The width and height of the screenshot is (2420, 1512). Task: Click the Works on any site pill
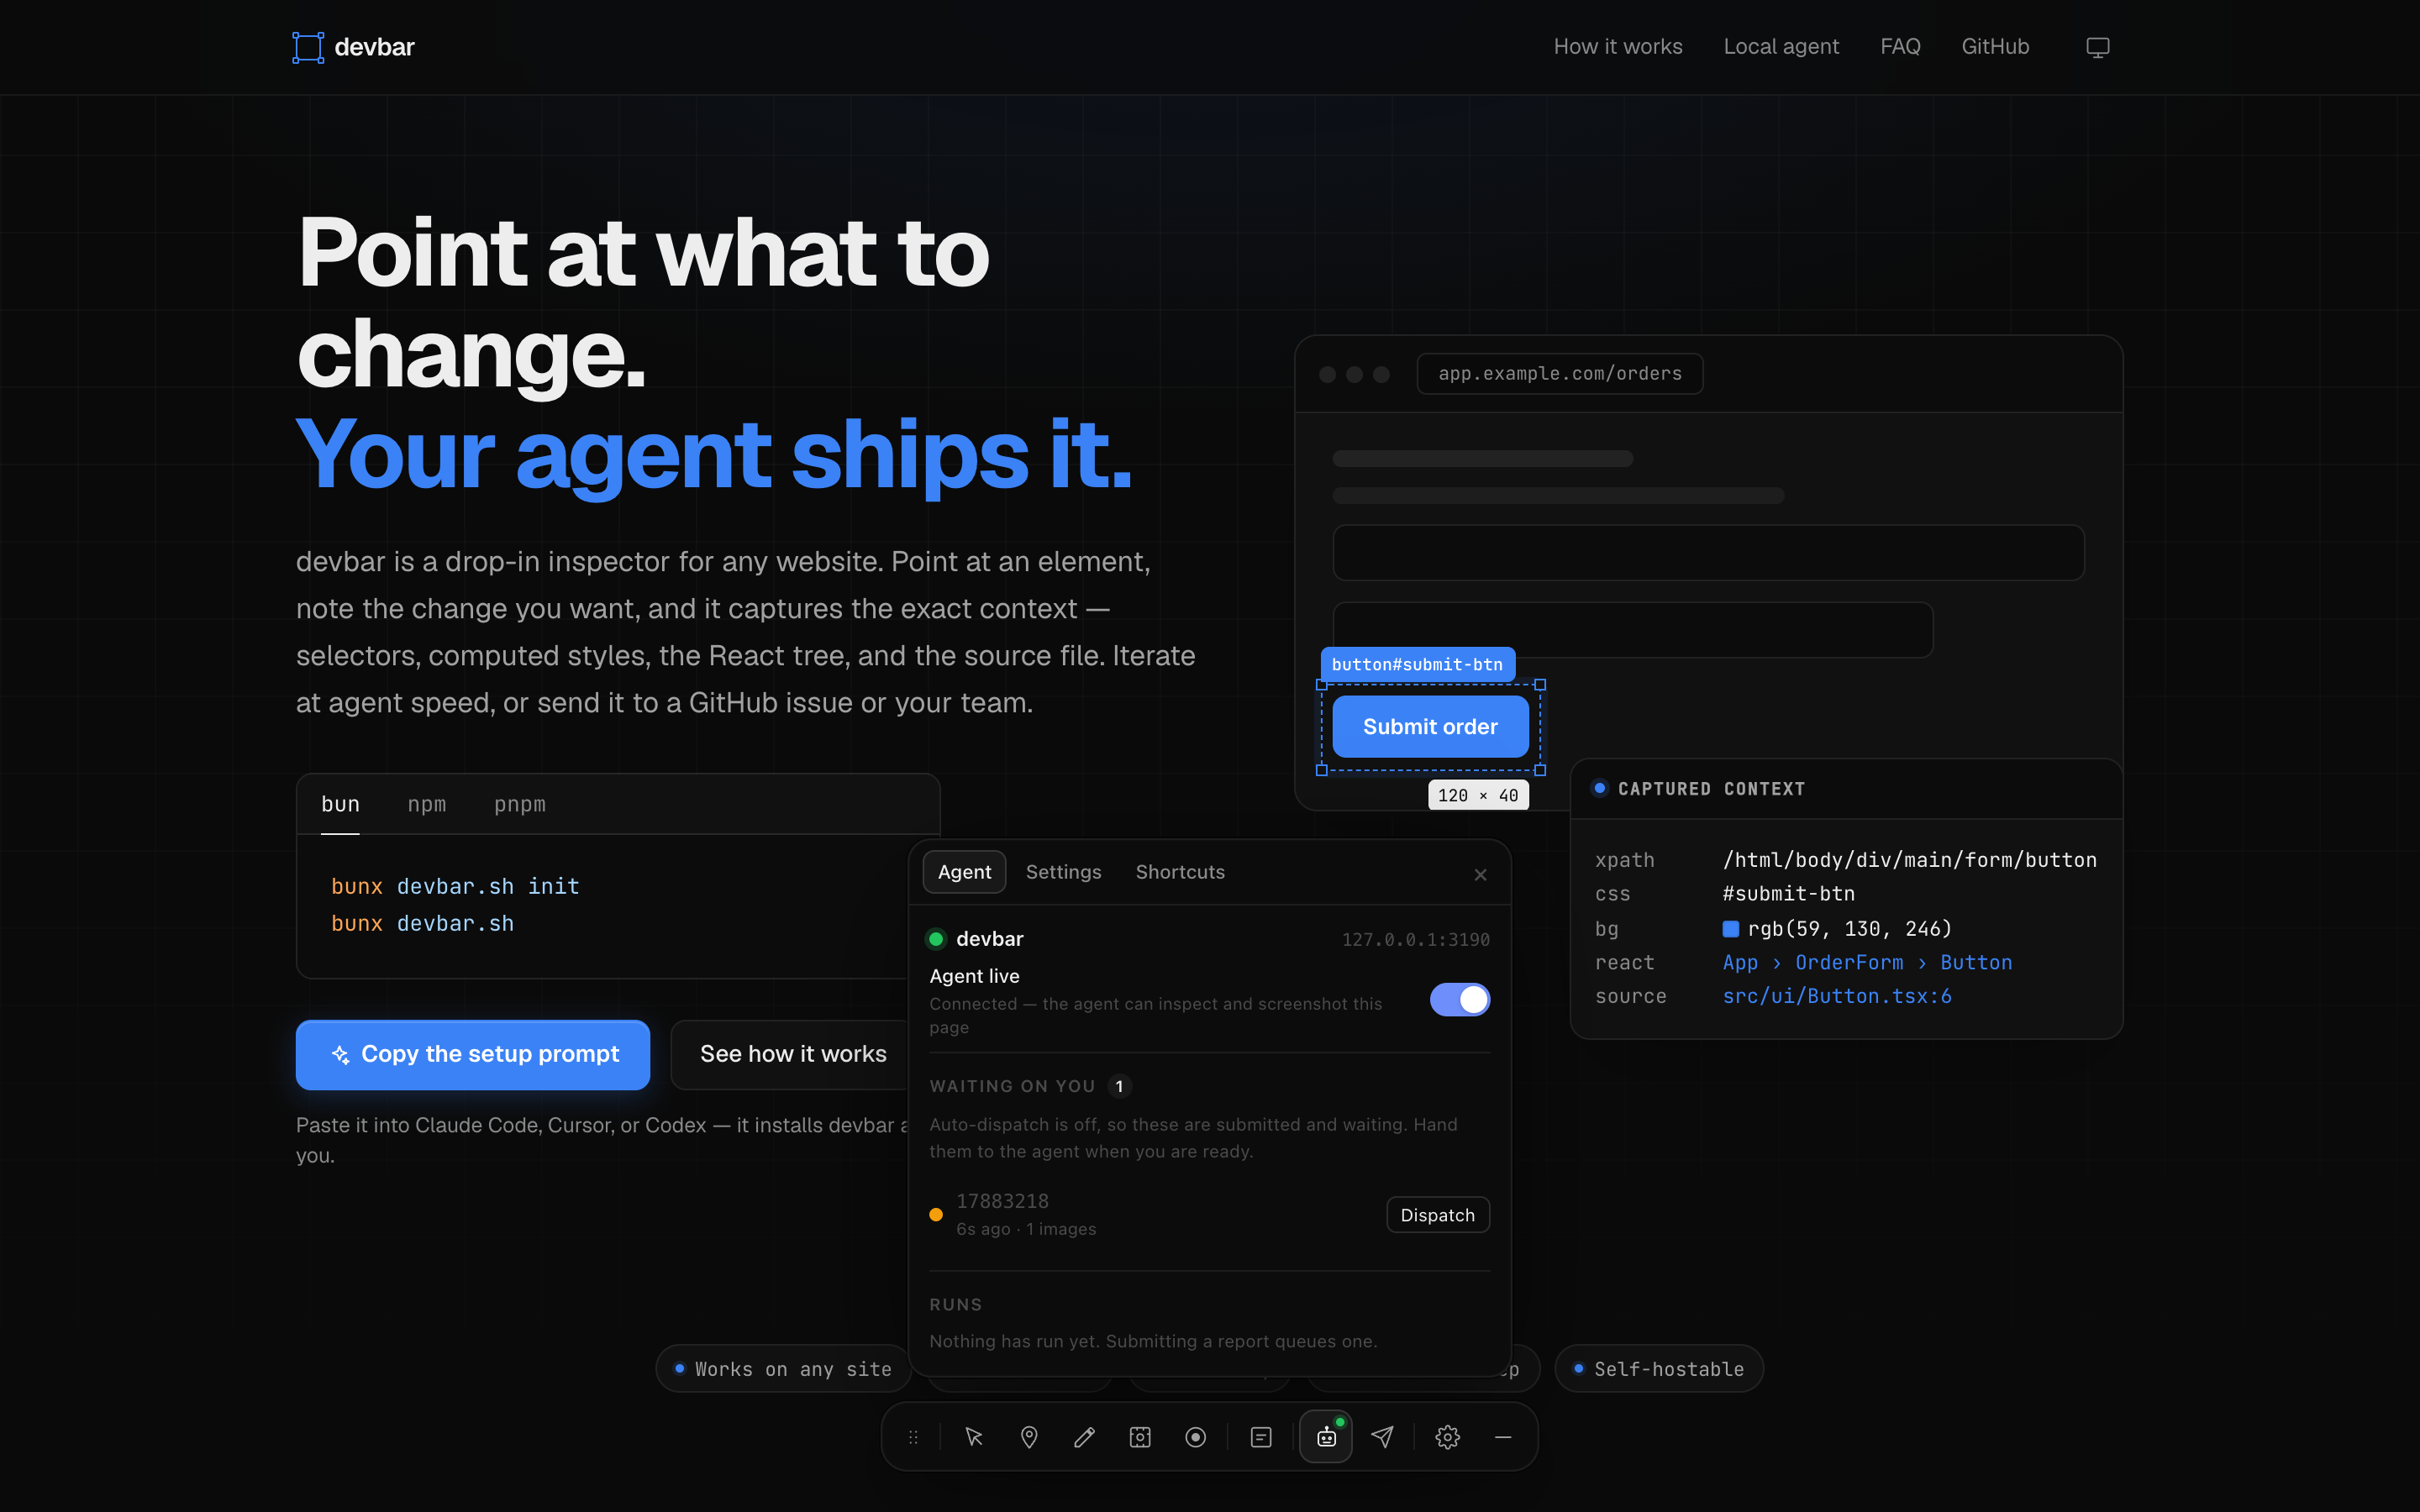coord(783,1369)
